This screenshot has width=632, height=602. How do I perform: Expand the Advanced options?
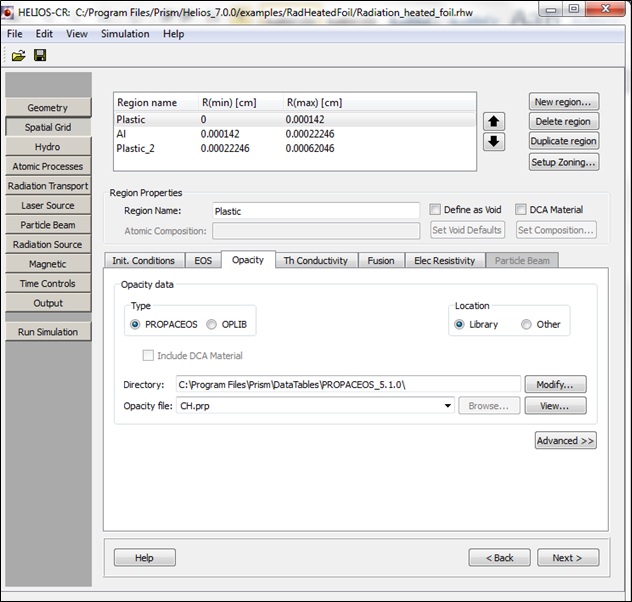(565, 440)
